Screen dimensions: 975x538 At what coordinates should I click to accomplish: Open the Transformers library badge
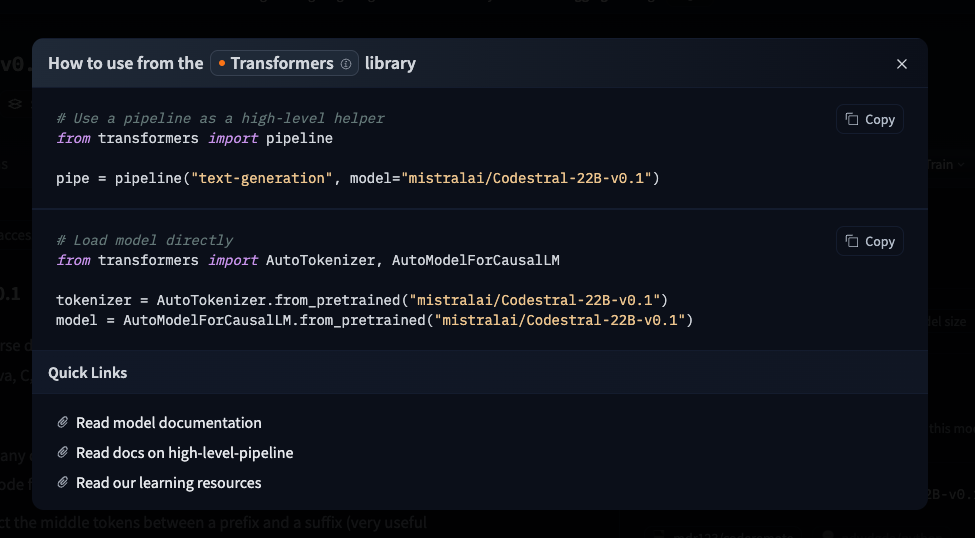point(284,63)
